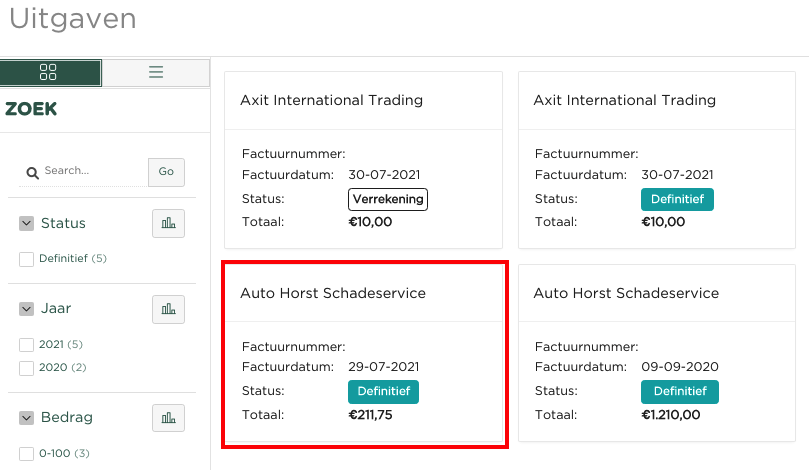Open chart for Bedrag filter
This screenshot has width=809, height=470.
tap(168, 417)
